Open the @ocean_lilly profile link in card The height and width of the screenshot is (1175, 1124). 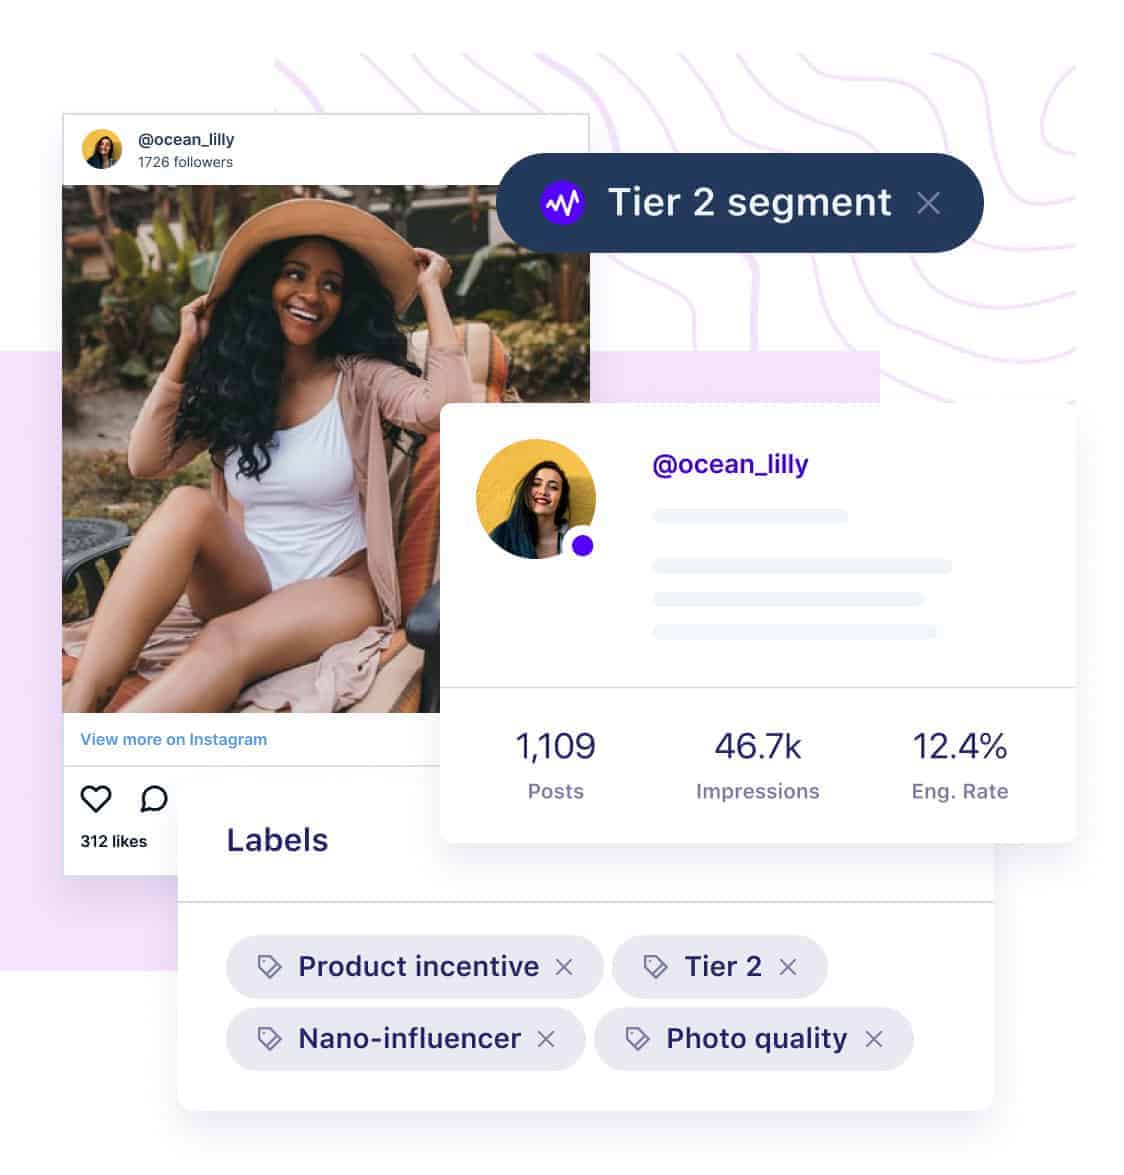pos(731,465)
